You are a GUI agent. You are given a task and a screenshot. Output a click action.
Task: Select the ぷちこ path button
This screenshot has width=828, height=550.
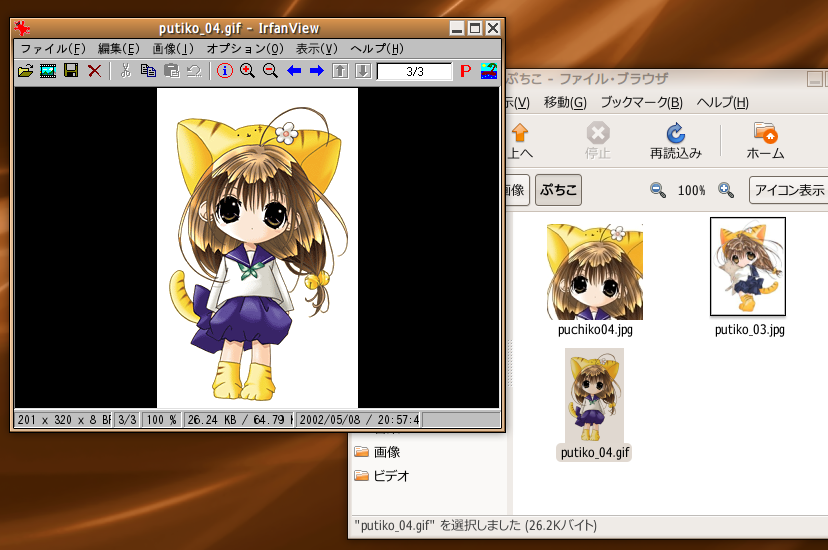pos(558,189)
